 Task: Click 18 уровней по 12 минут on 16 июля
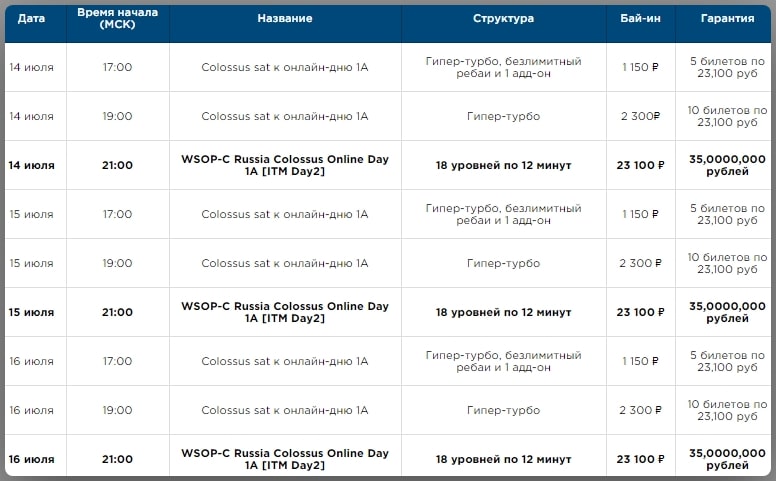click(x=503, y=459)
